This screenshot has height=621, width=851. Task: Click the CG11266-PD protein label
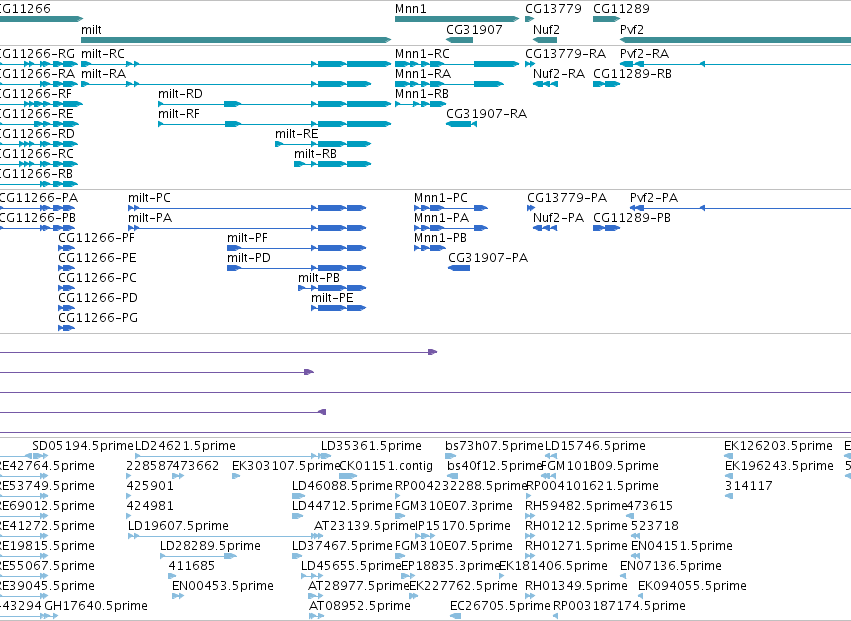coord(98,298)
